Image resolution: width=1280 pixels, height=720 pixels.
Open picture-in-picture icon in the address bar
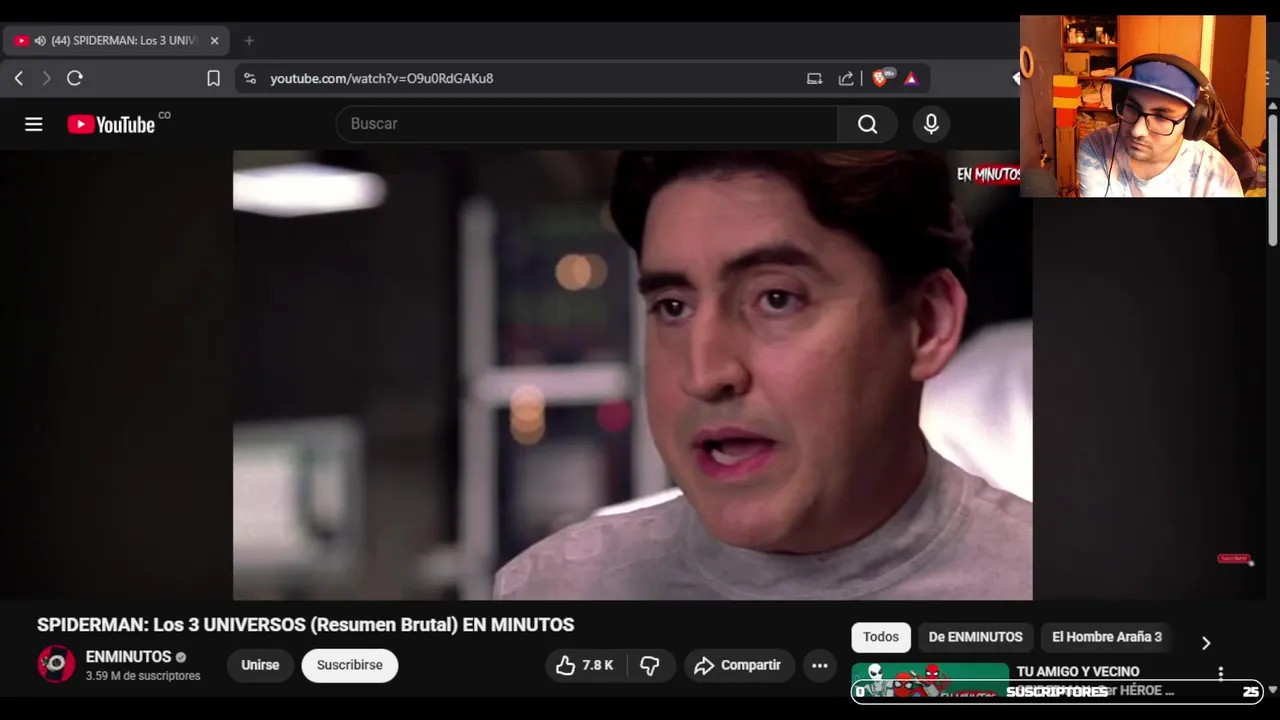814,78
